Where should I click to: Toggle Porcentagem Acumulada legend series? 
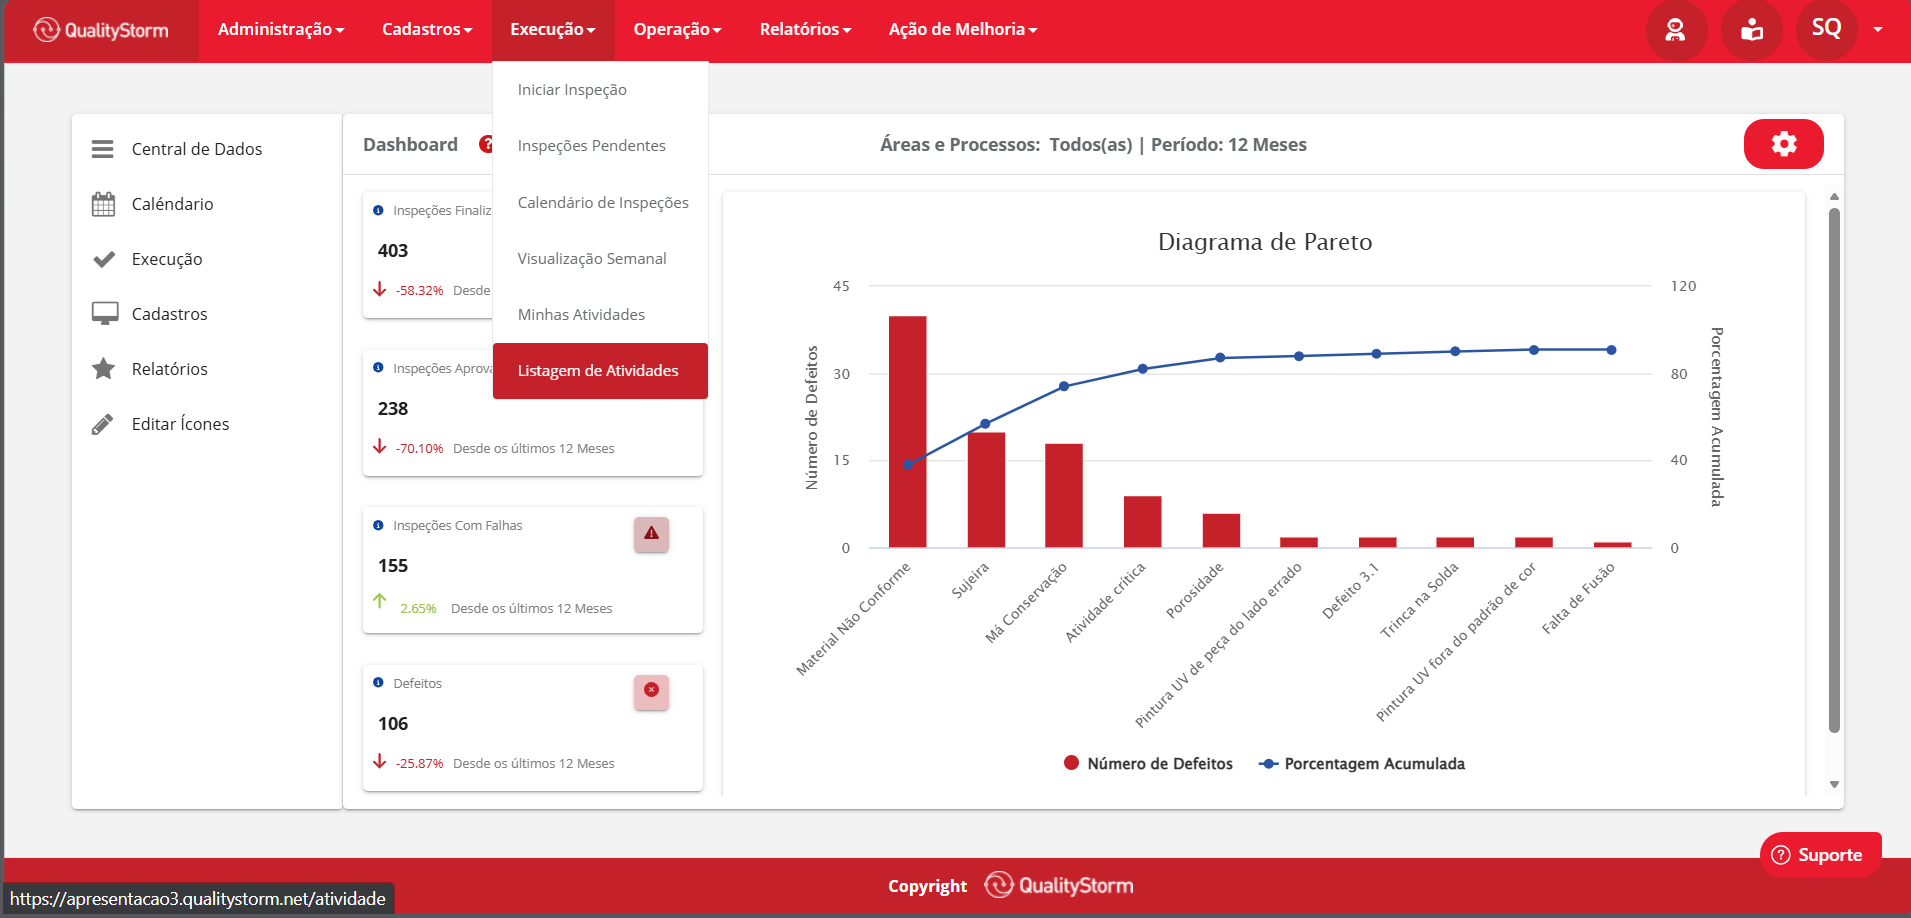(x=1362, y=764)
